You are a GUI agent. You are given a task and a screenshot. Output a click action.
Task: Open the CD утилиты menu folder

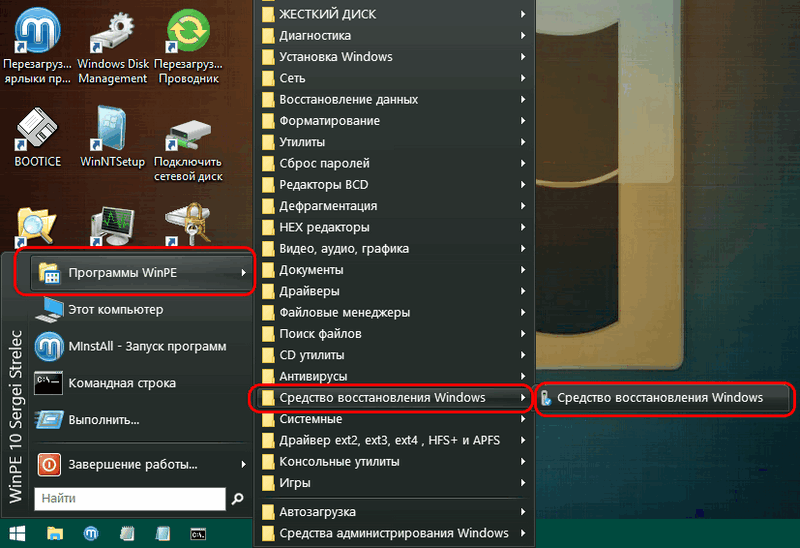pyautogui.click(x=394, y=355)
